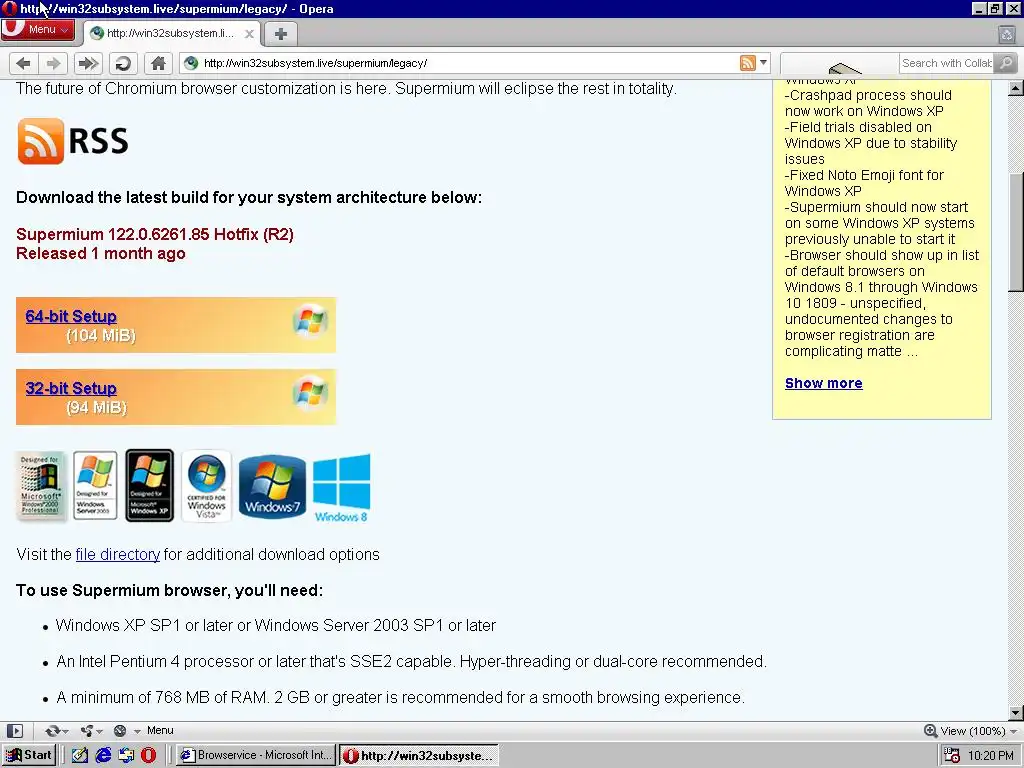
Task: Click the (94 MiB) size label
Action: (x=96, y=408)
